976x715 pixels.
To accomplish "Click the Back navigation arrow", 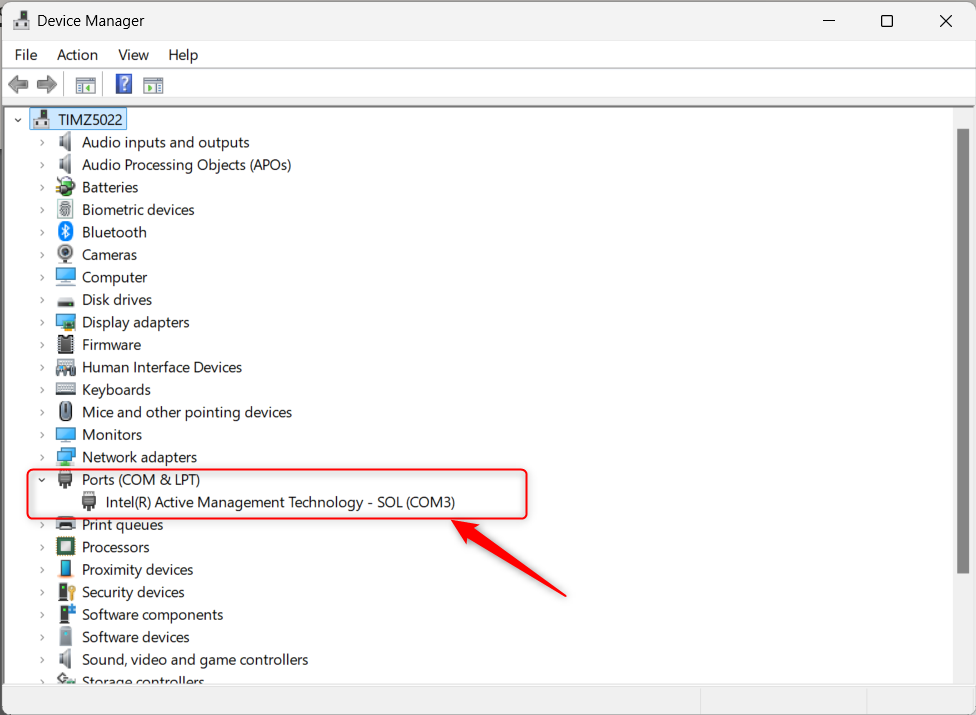I will click(x=18, y=84).
